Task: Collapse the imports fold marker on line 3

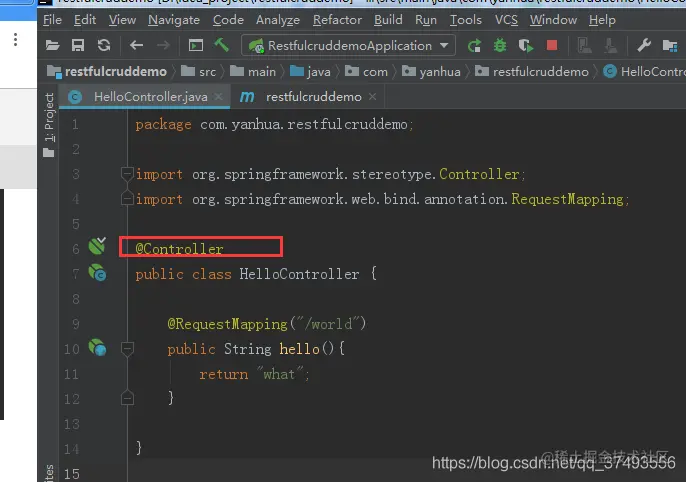Action: [127, 174]
